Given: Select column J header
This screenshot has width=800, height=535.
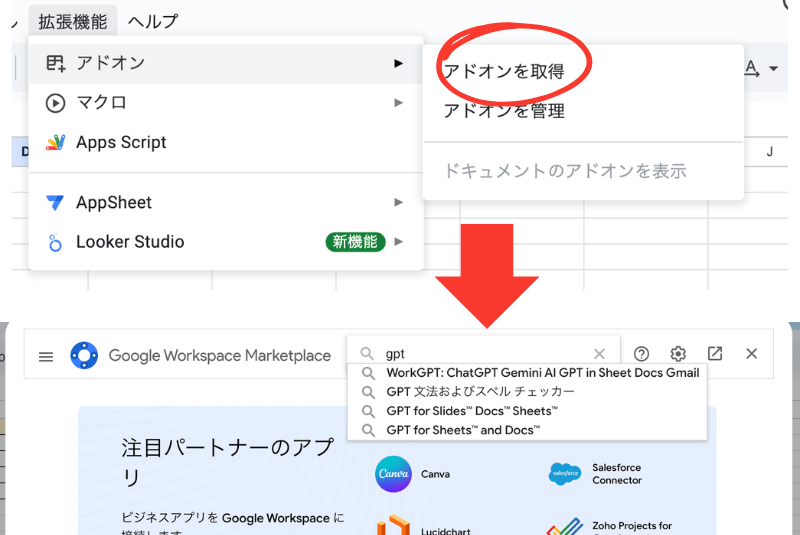Looking at the screenshot, I should click(x=769, y=151).
